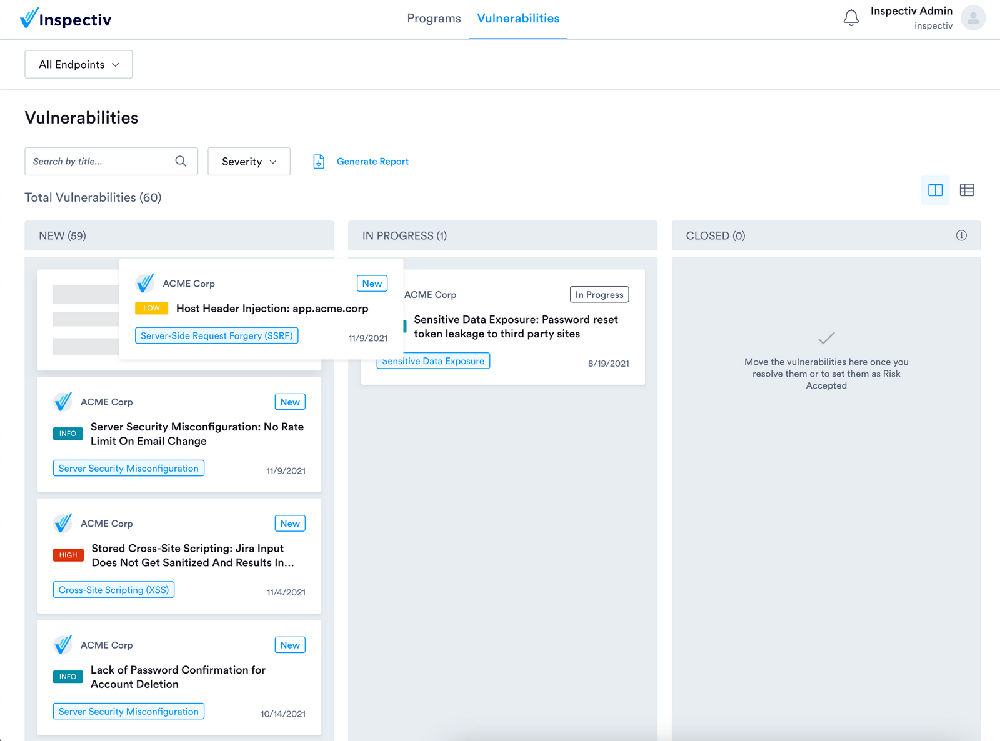Screen dimensions: 1000x741
Task: Click the checkmark icon in the Closed column
Action: pos(827,337)
